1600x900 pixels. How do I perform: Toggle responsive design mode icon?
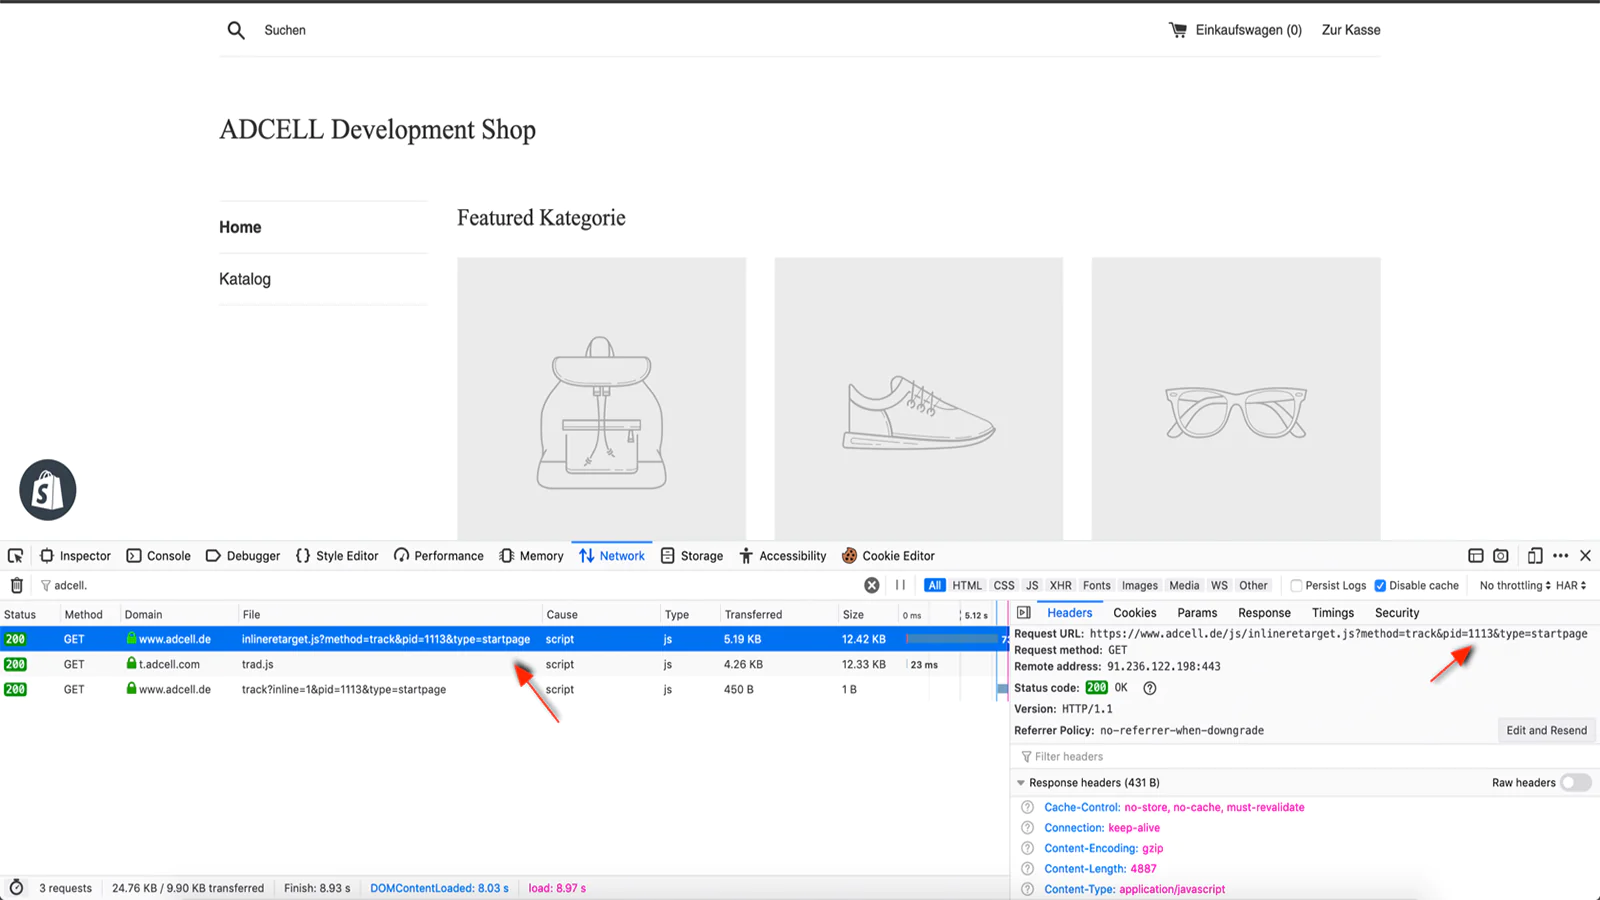(x=1535, y=556)
